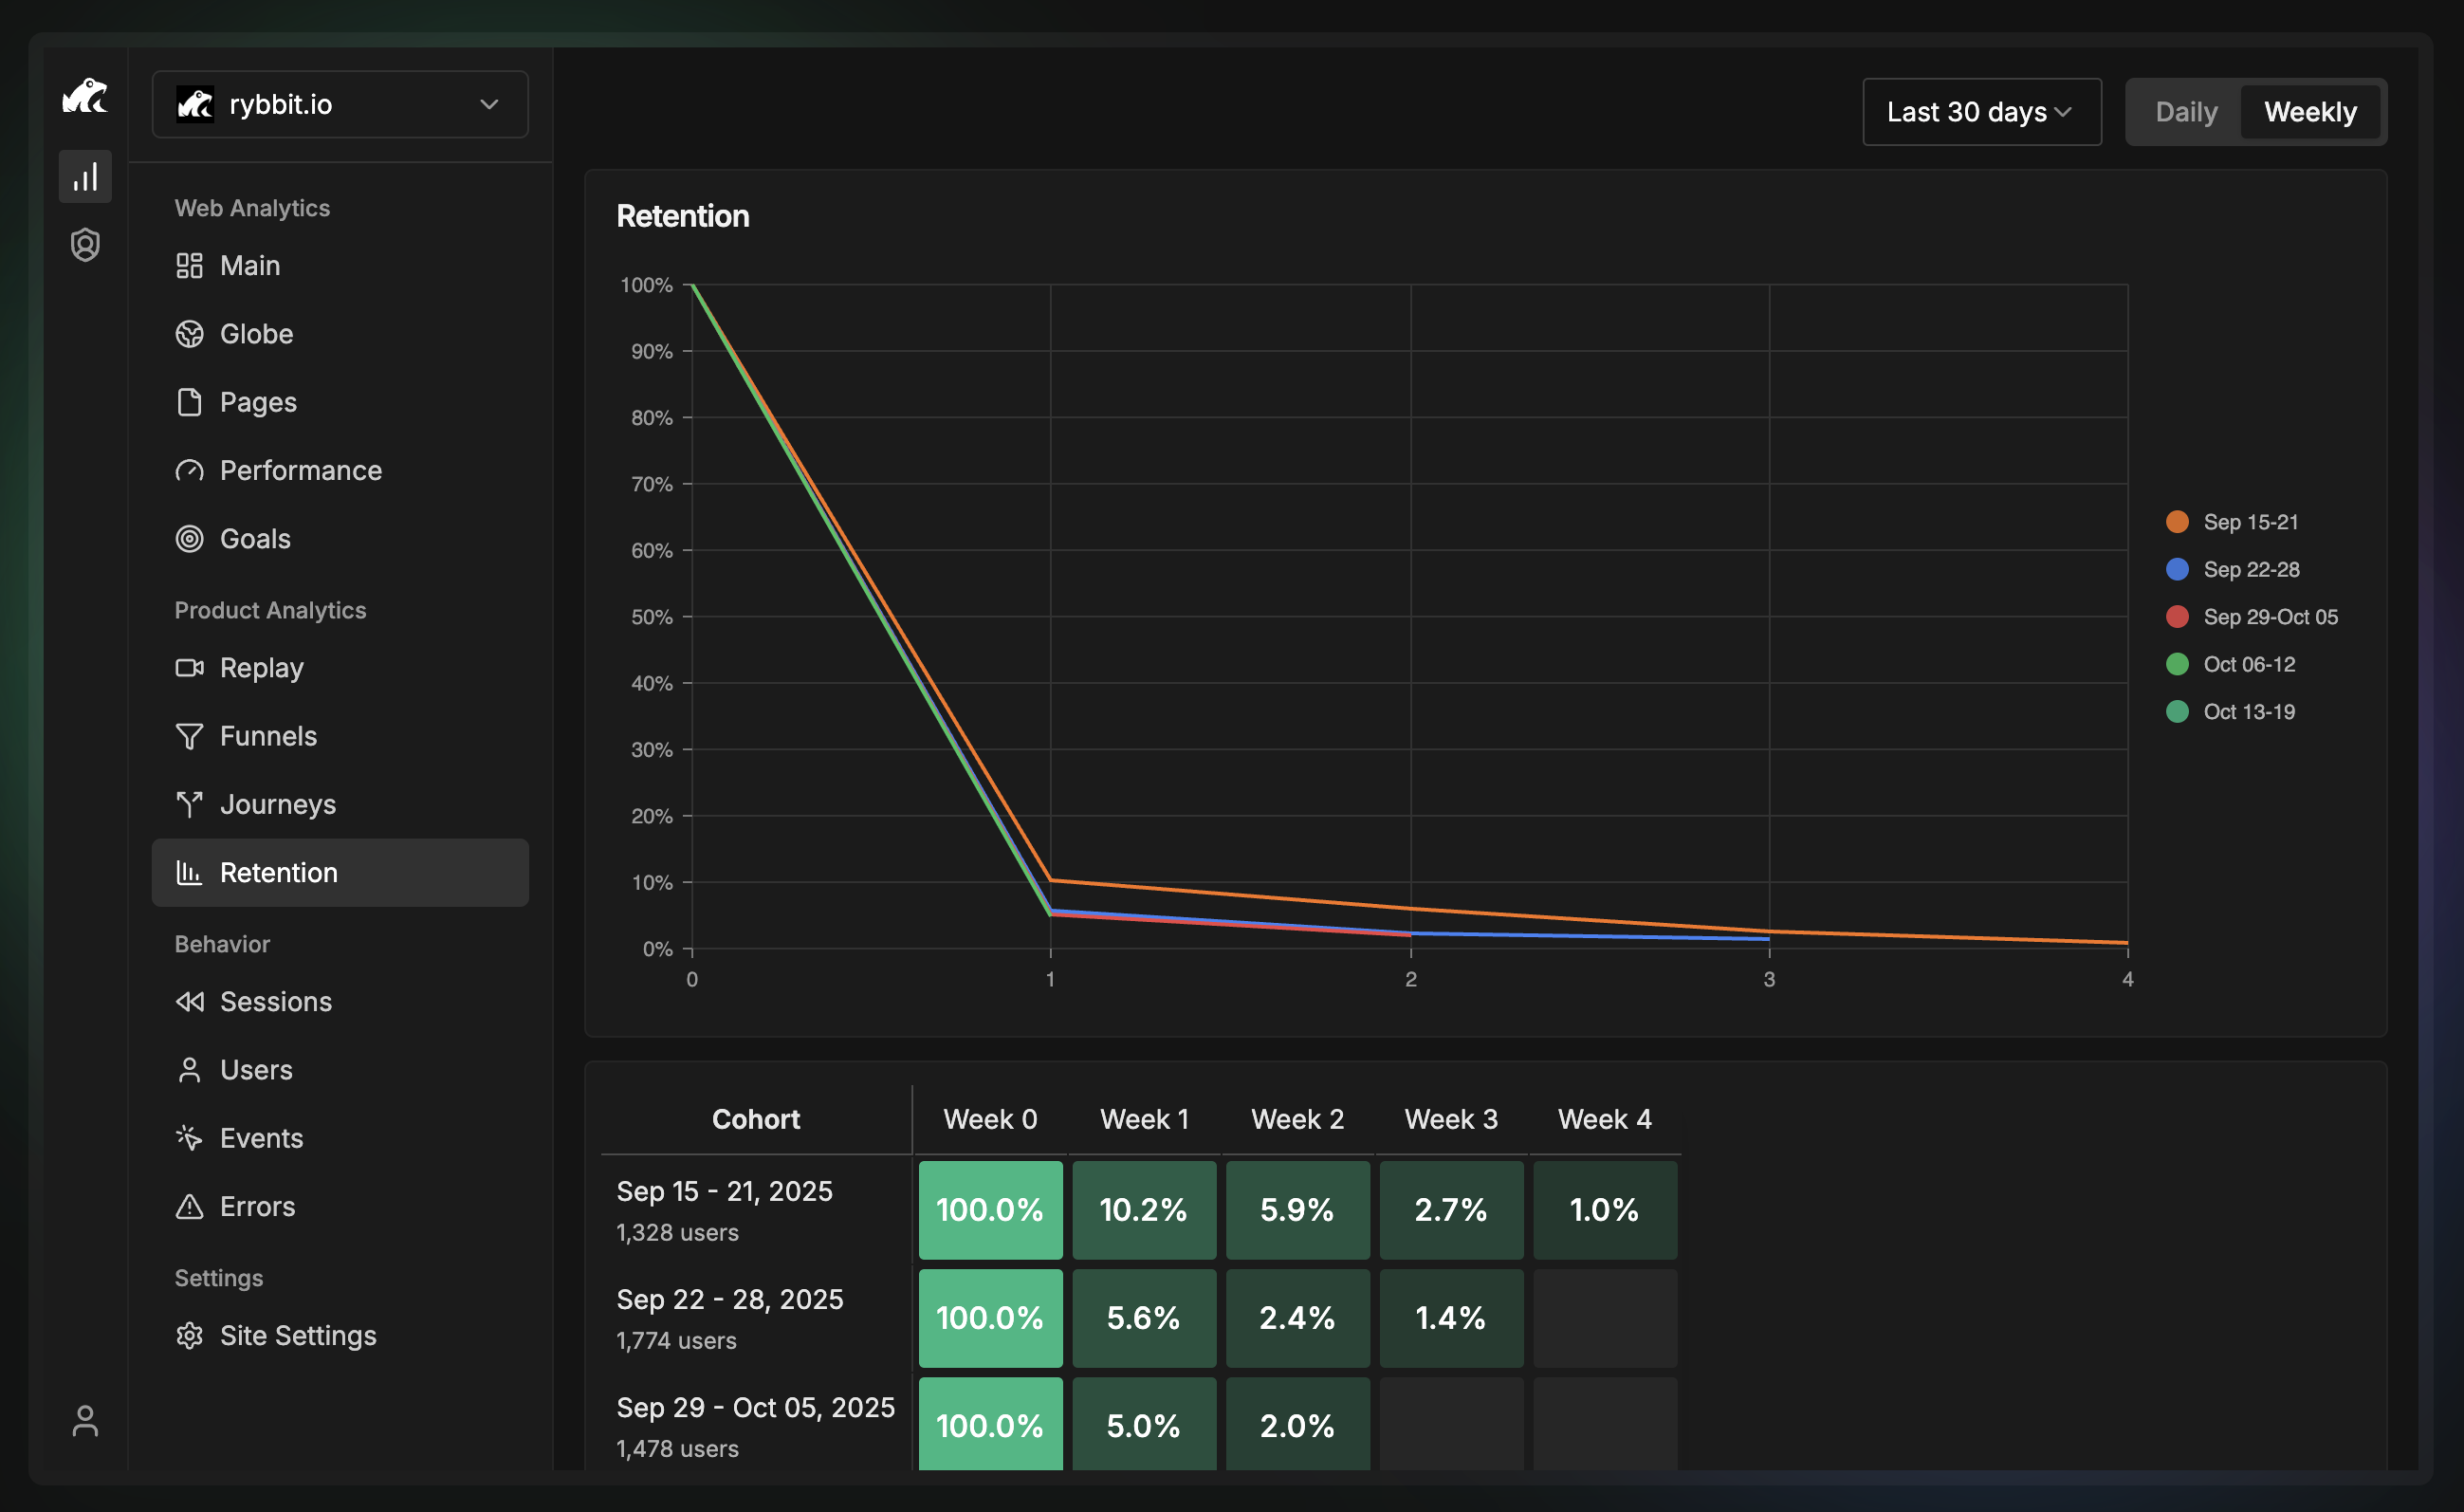This screenshot has height=1512, width=2464.
Task: Open the Performance page link
Action: pos(300,471)
